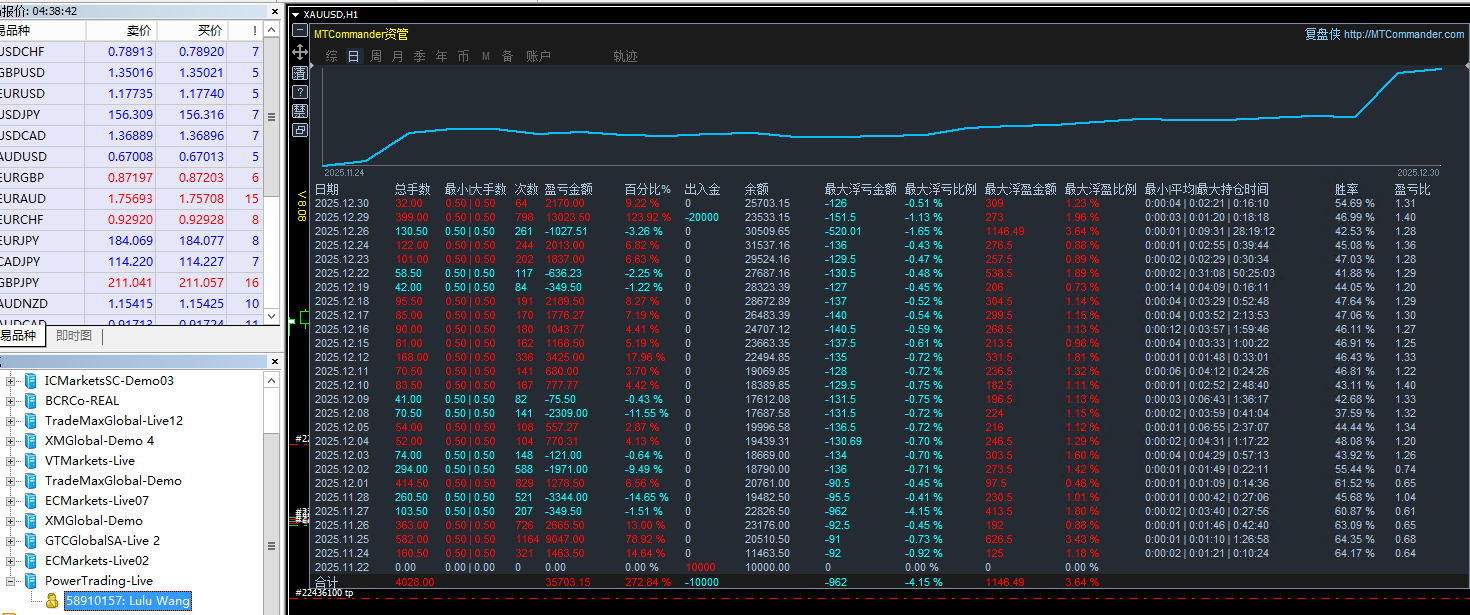Open the 账户 menu in MTCommander
The image size is (1470, 615).
coord(540,56)
